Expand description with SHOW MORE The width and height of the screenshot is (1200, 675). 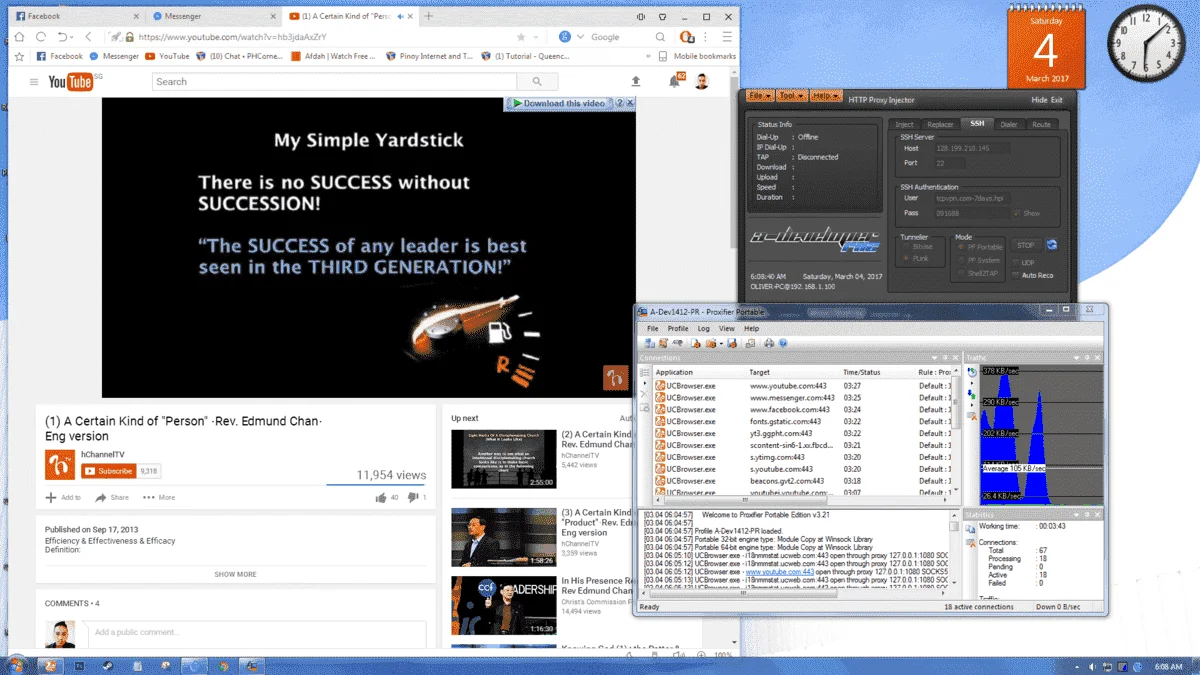(x=235, y=574)
